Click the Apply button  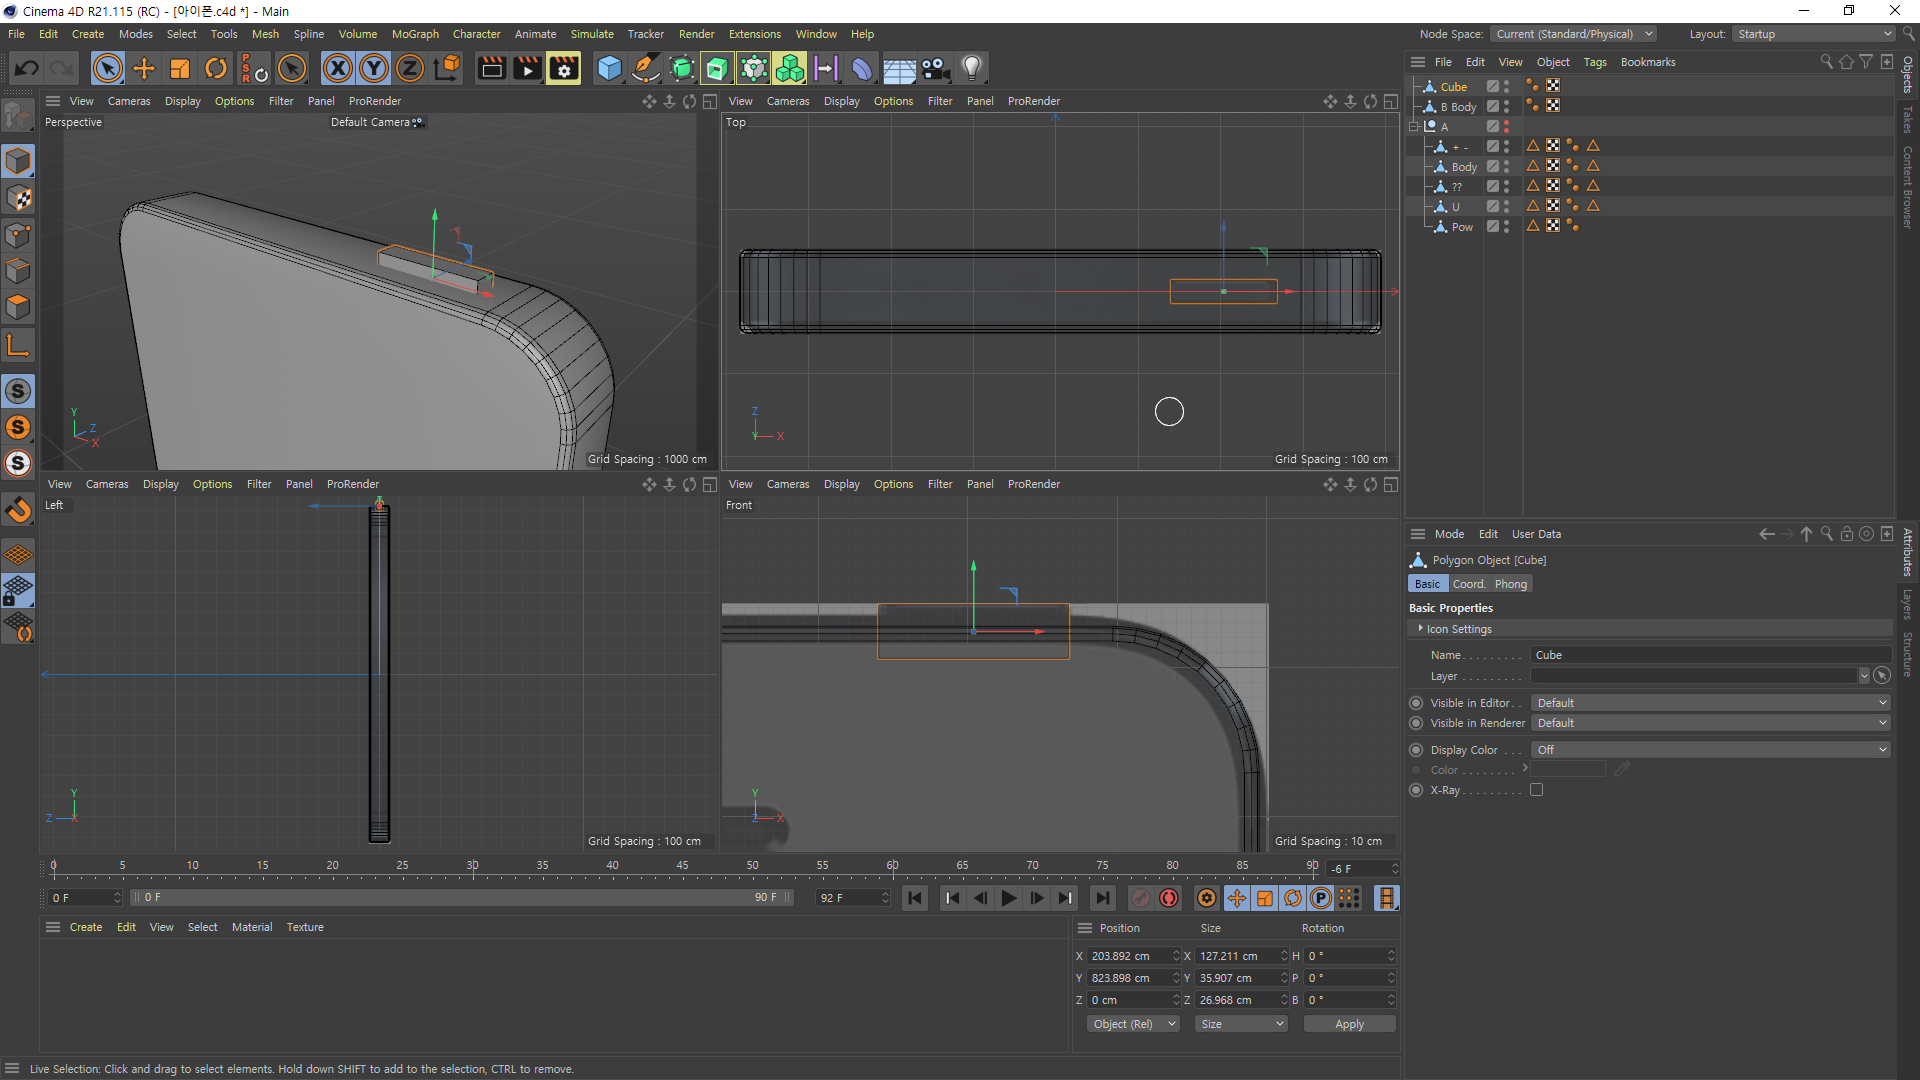click(x=1349, y=1024)
